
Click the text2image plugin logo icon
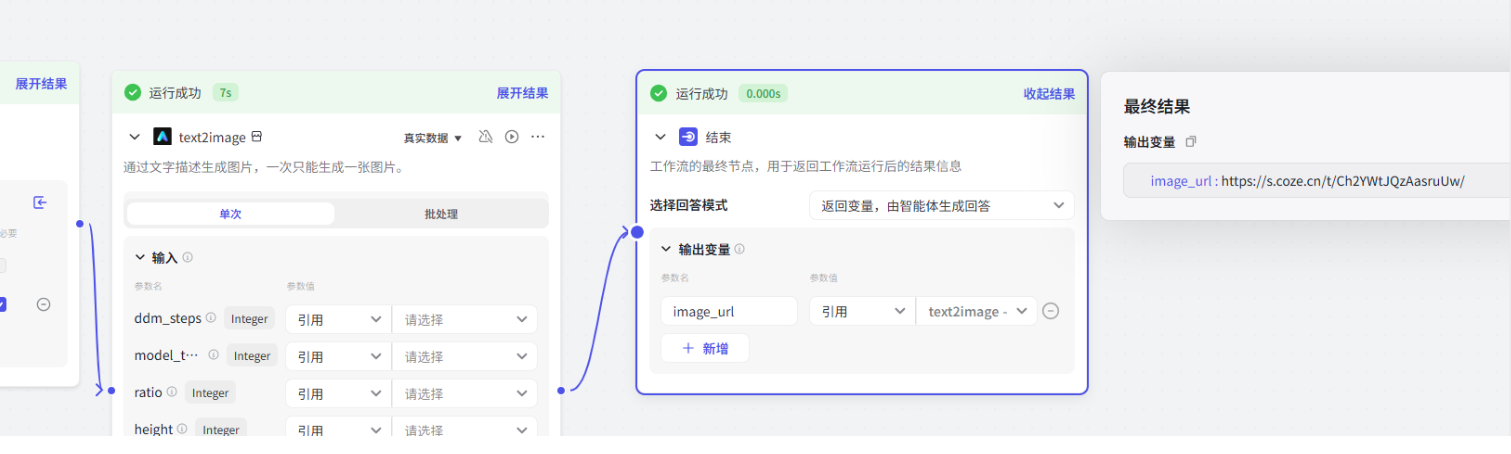tap(162, 137)
